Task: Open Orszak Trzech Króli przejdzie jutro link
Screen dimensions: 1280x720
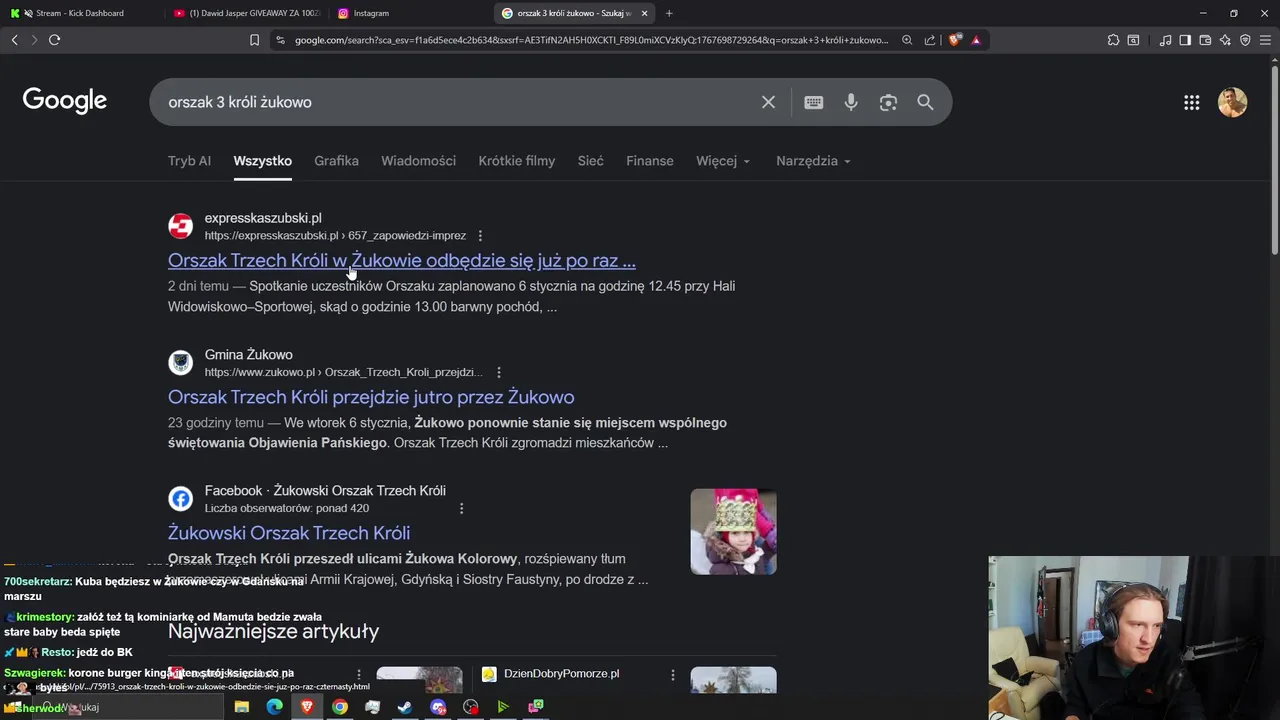Action: click(371, 397)
